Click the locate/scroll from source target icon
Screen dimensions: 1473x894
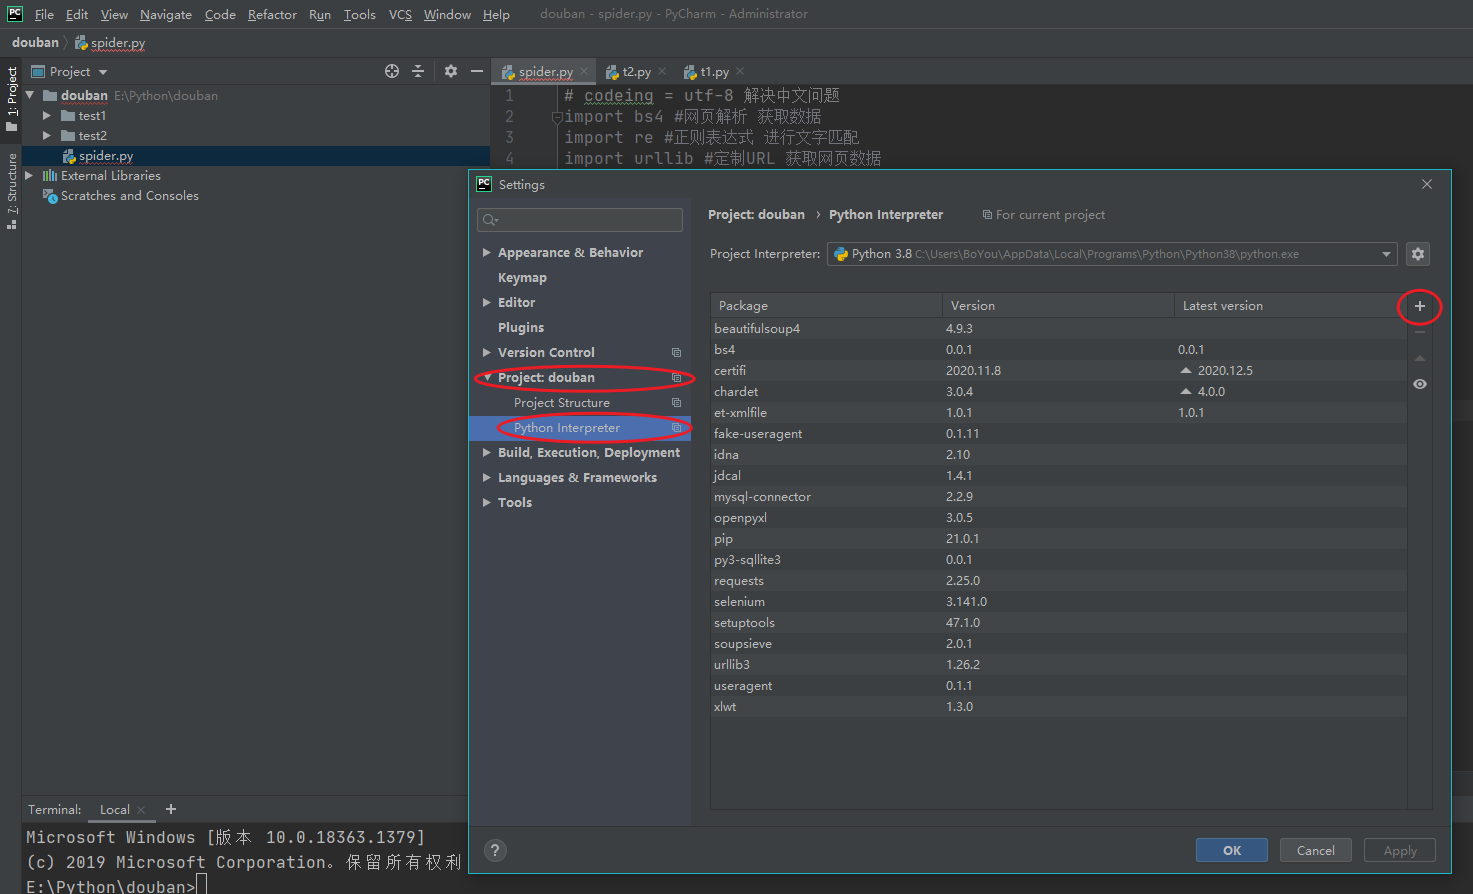pos(392,71)
